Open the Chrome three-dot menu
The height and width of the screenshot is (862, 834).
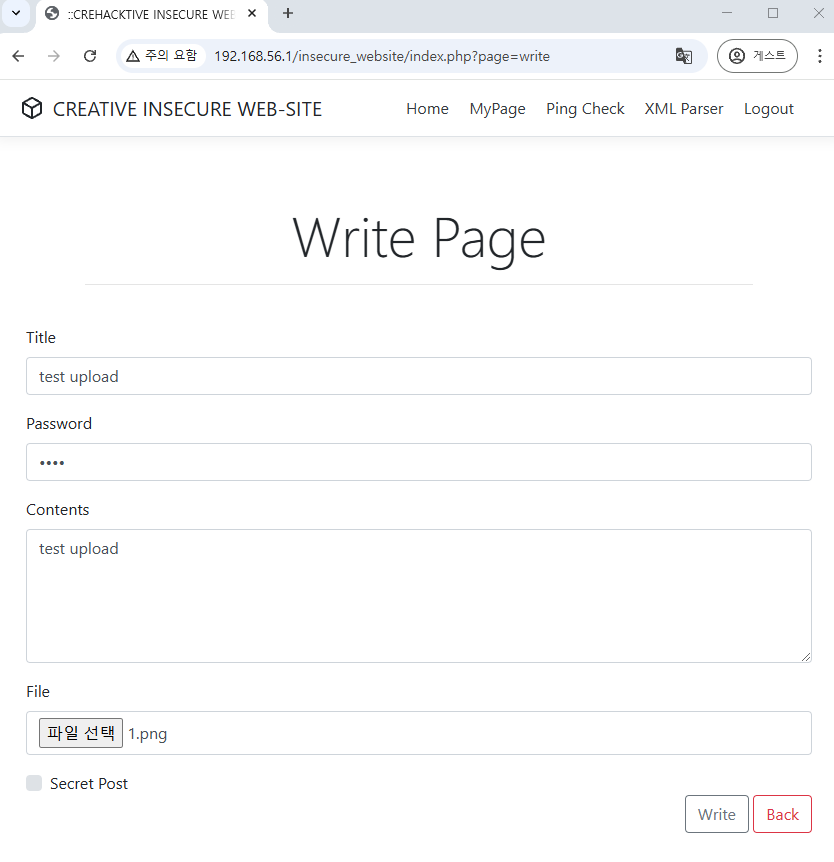pos(819,56)
